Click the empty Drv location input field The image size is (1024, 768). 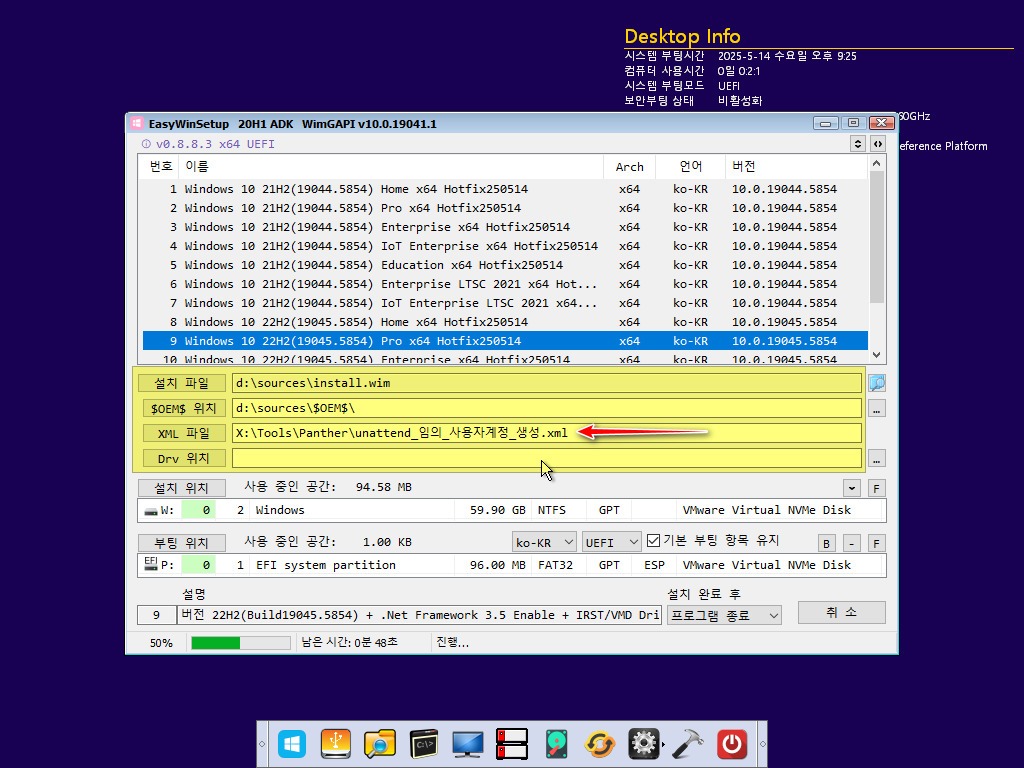pos(547,458)
